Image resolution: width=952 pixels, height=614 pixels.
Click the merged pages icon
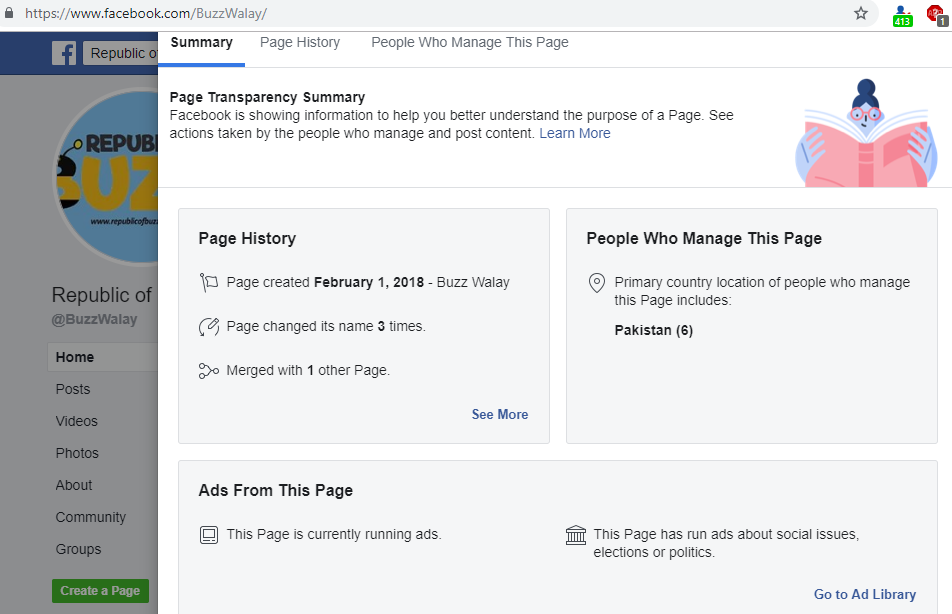pos(208,371)
